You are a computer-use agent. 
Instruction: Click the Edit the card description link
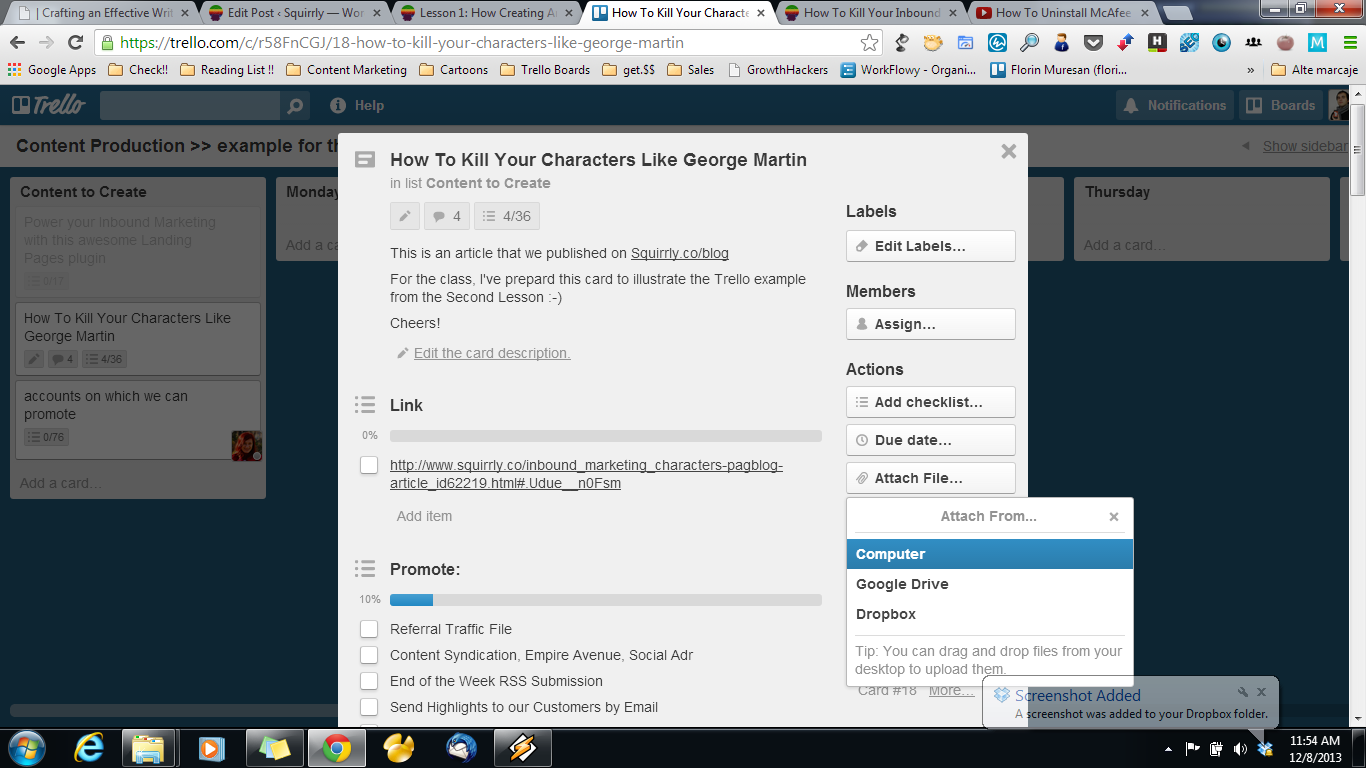(x=491, y=353)
